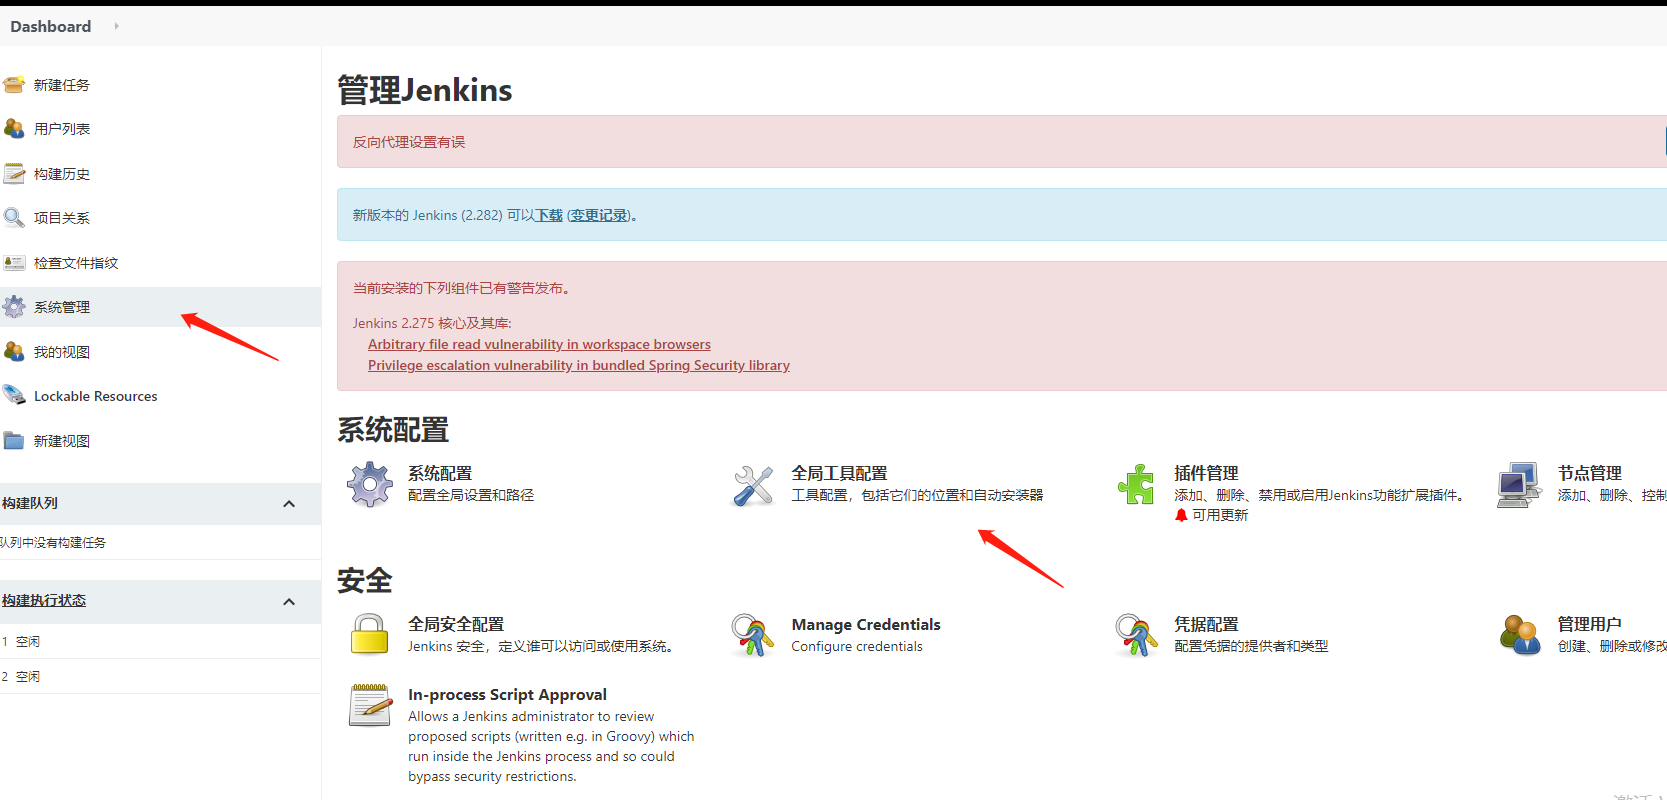This screenshot has height=800, width=1667.
Task: Open Manage Credentials title link
Action: 866,624
